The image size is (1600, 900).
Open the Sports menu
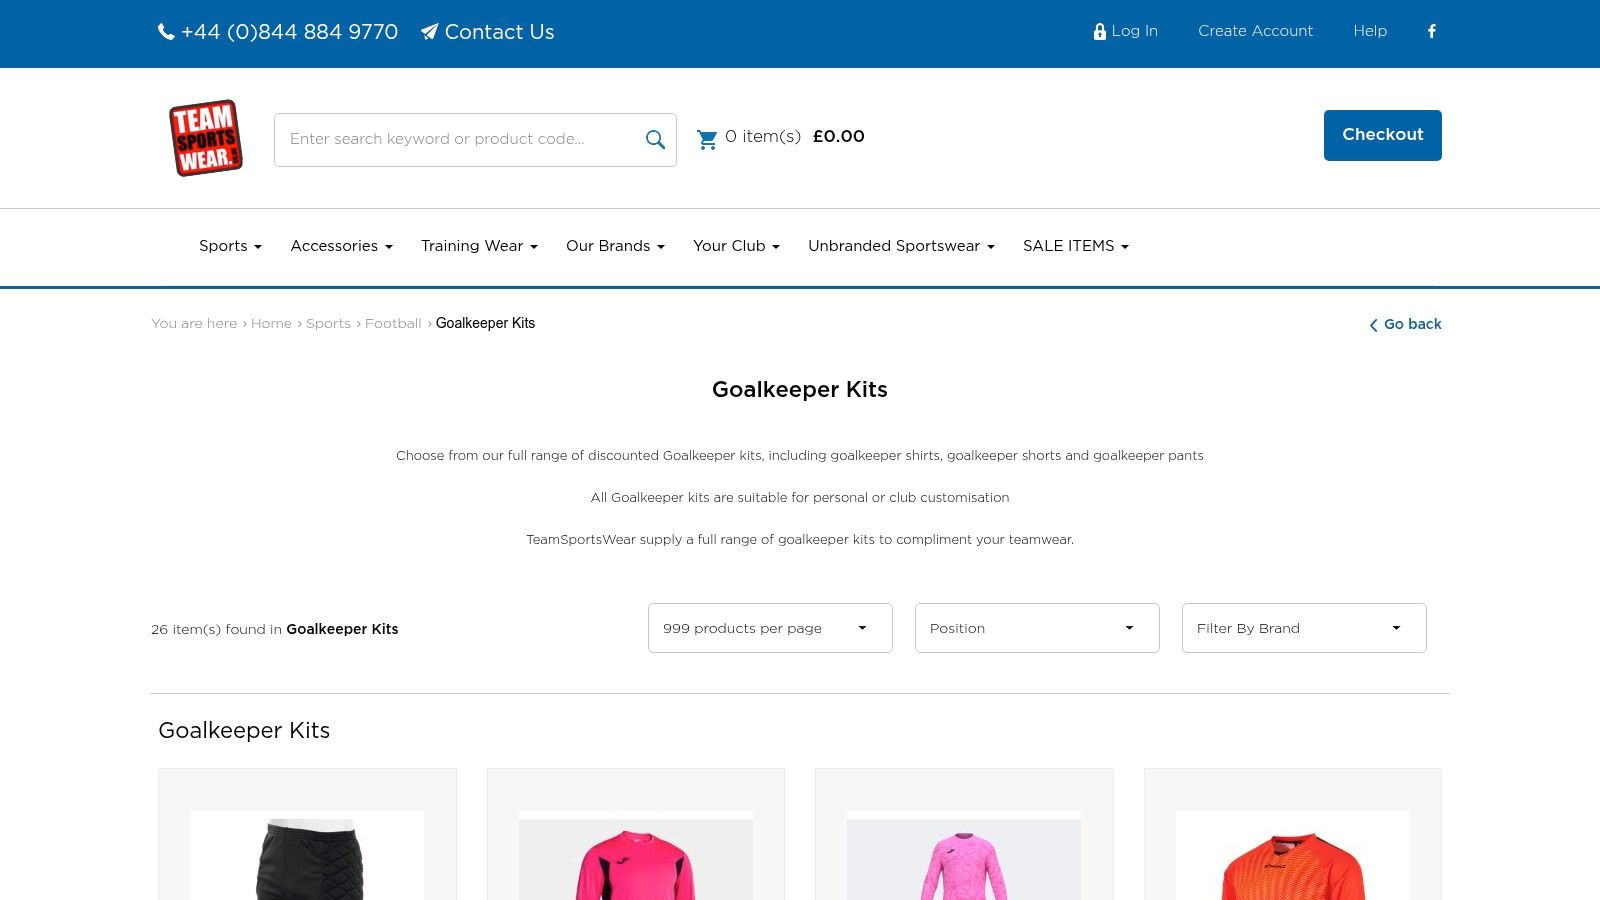230,246
